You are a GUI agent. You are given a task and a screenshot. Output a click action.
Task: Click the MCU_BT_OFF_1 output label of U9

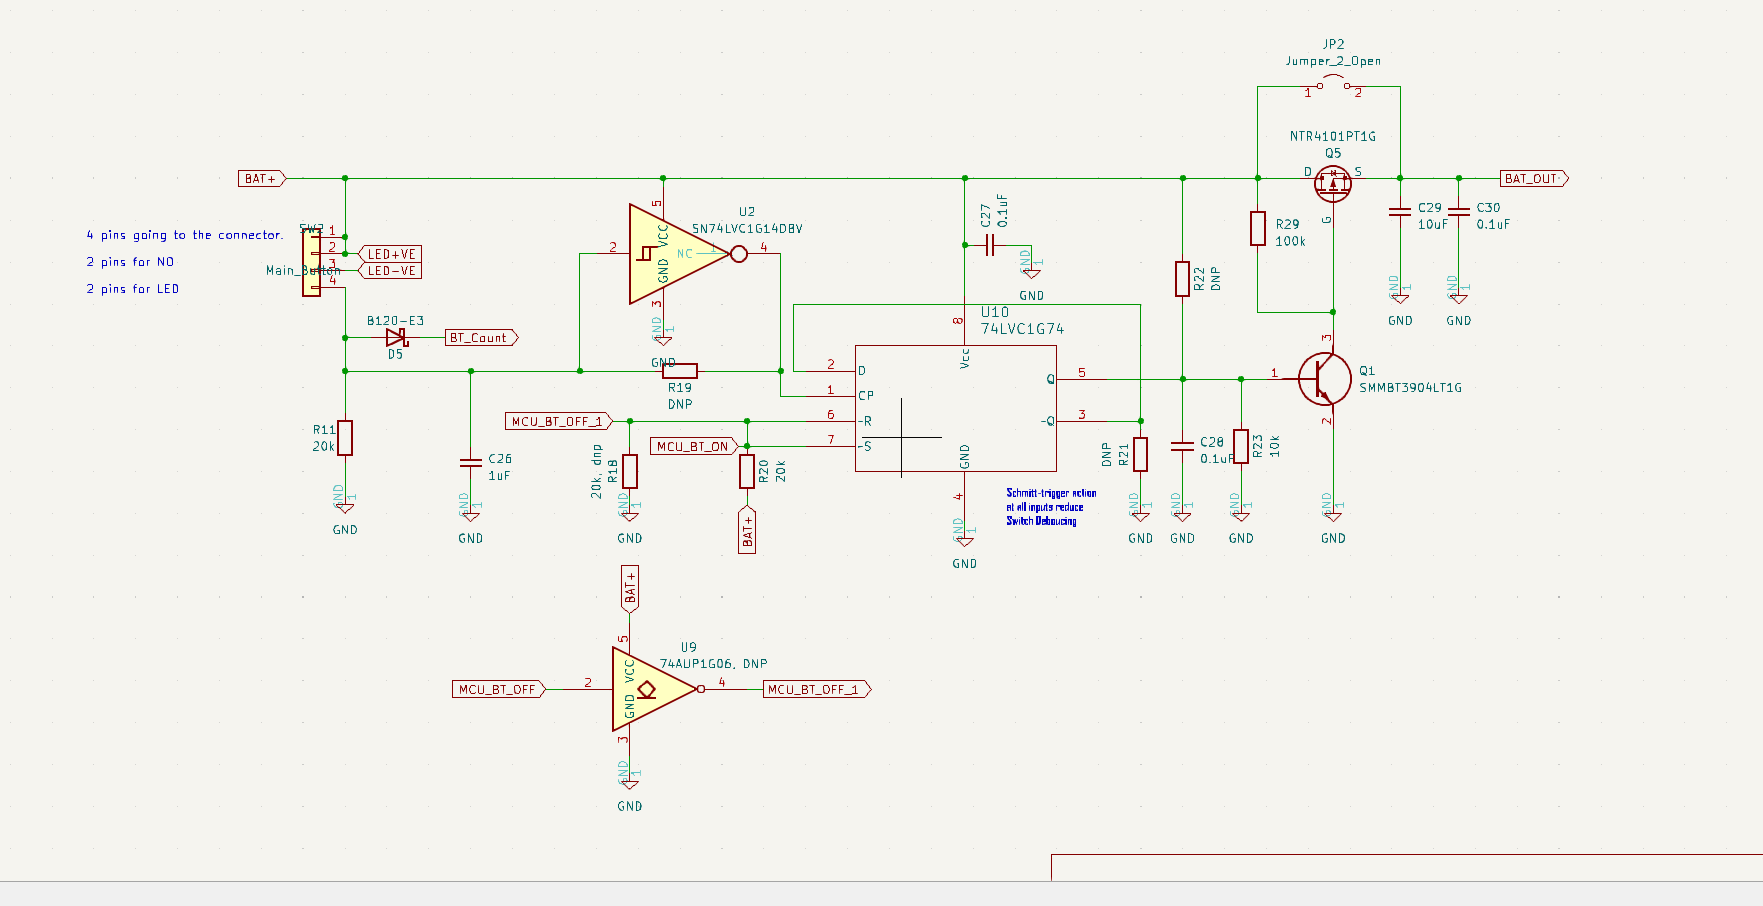pos(816,689)
